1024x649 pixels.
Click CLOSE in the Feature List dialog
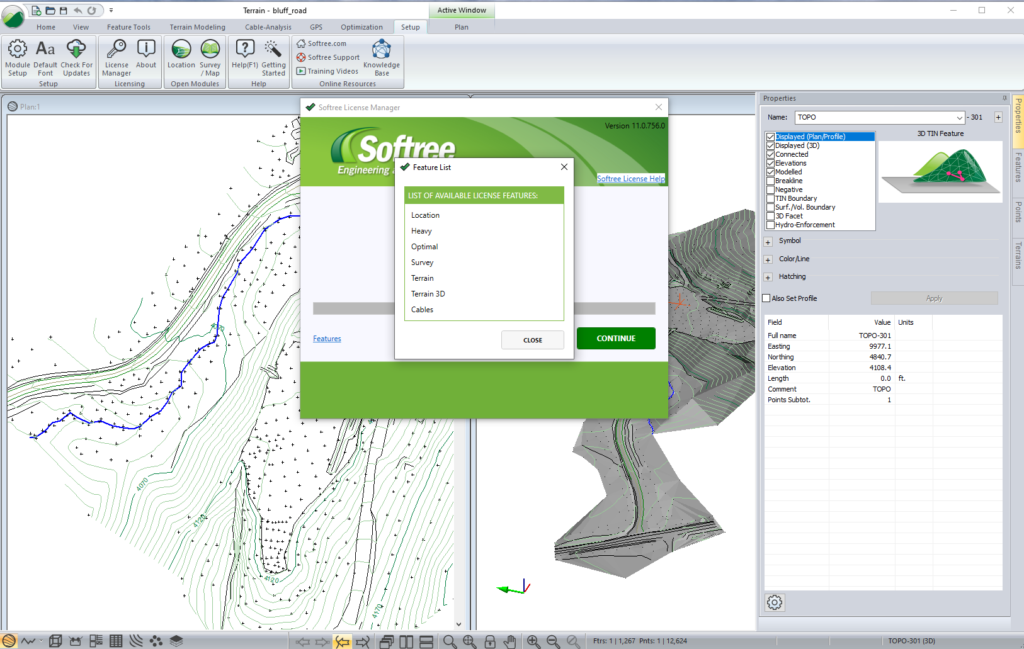(x=532, y=340)
